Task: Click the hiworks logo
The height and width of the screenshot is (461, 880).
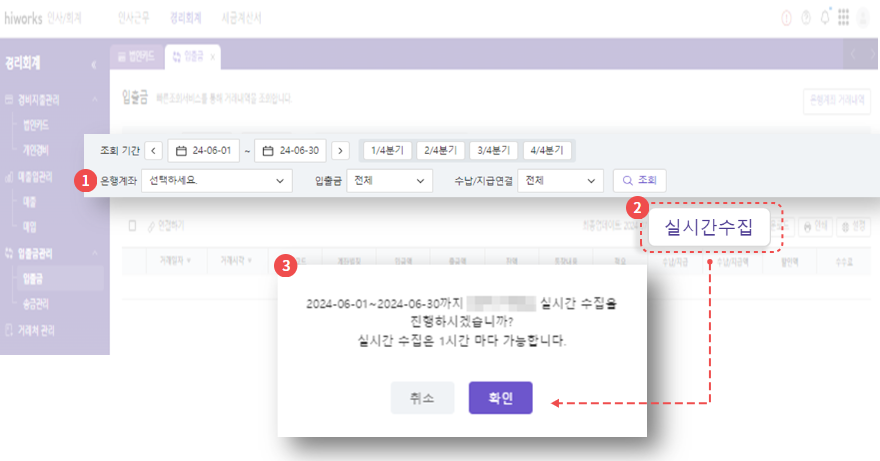Action: (x=23, y=19)
